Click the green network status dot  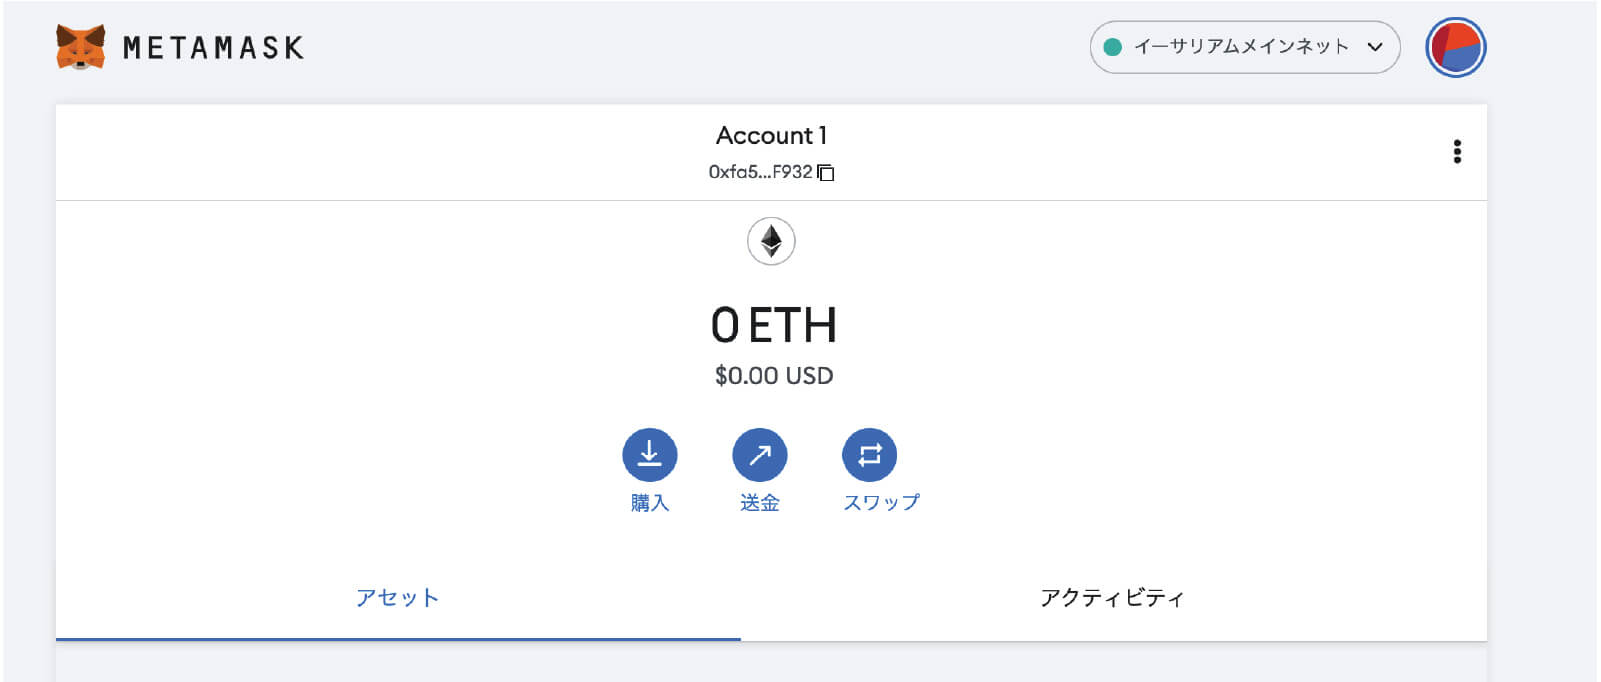click(1112, 47)
